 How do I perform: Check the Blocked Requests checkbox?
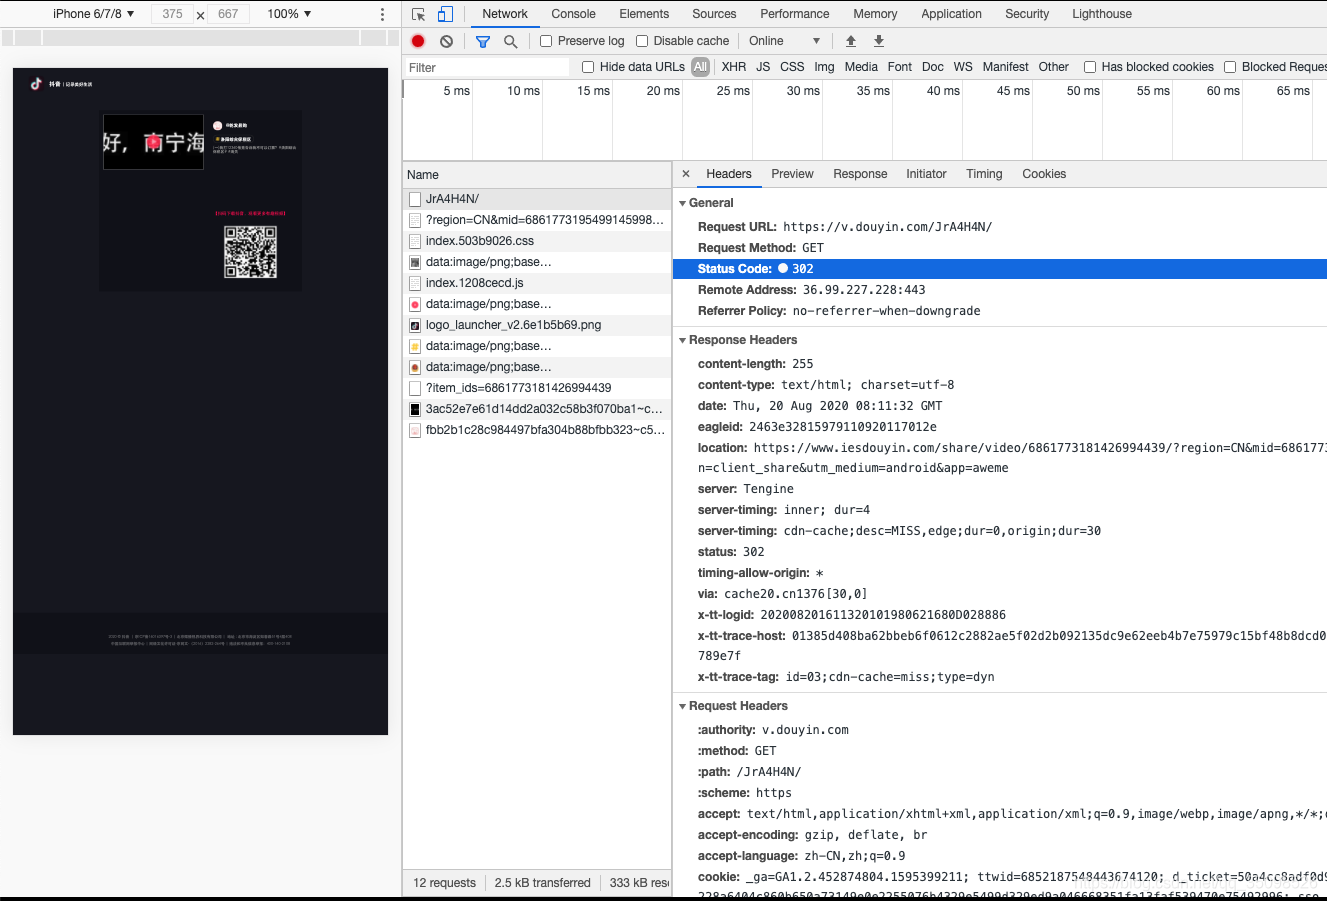click(1230, 67)
